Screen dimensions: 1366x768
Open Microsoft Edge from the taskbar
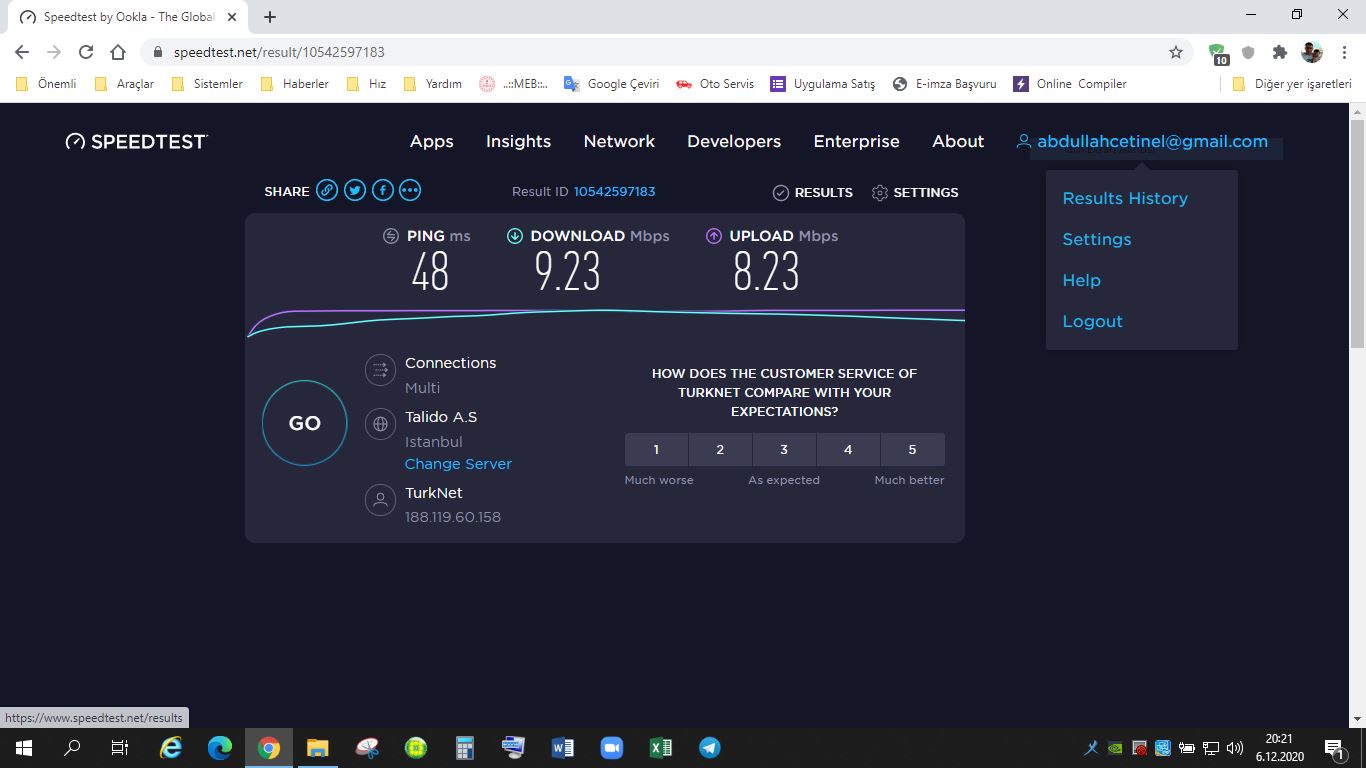220,747
